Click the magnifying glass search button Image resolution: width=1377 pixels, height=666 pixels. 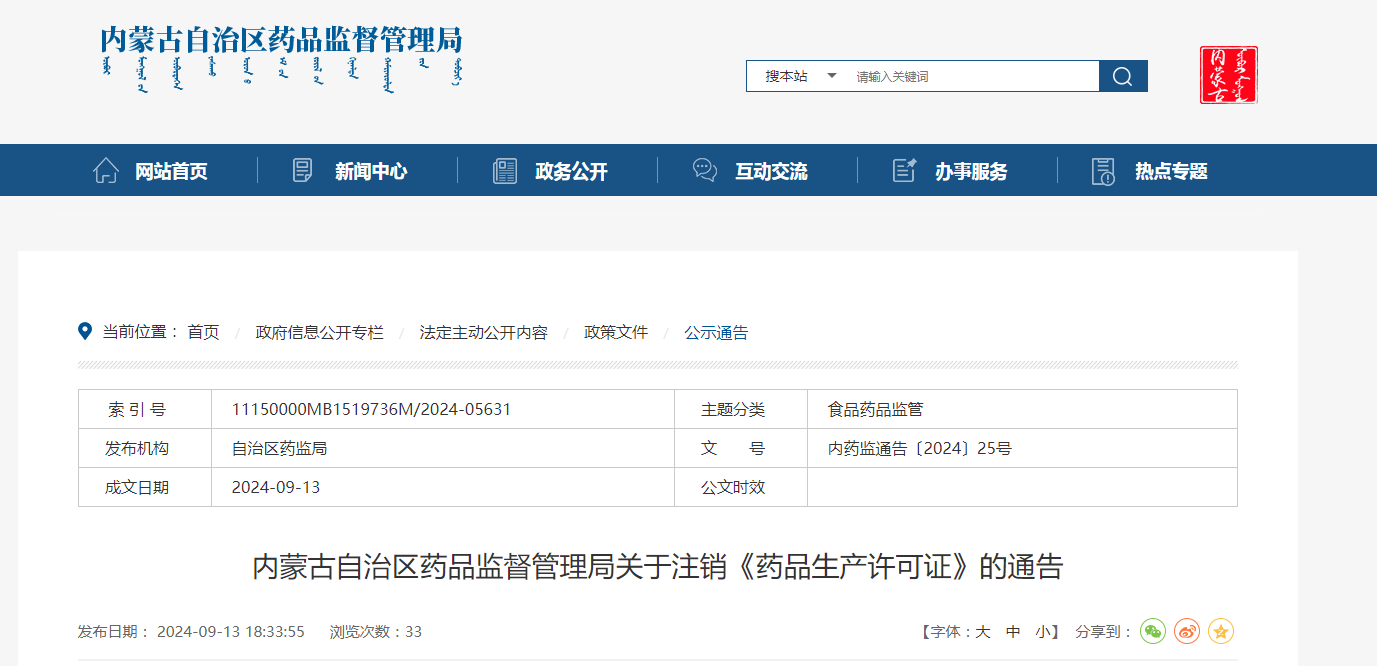pyautogui.click(x=1122, y=76)
